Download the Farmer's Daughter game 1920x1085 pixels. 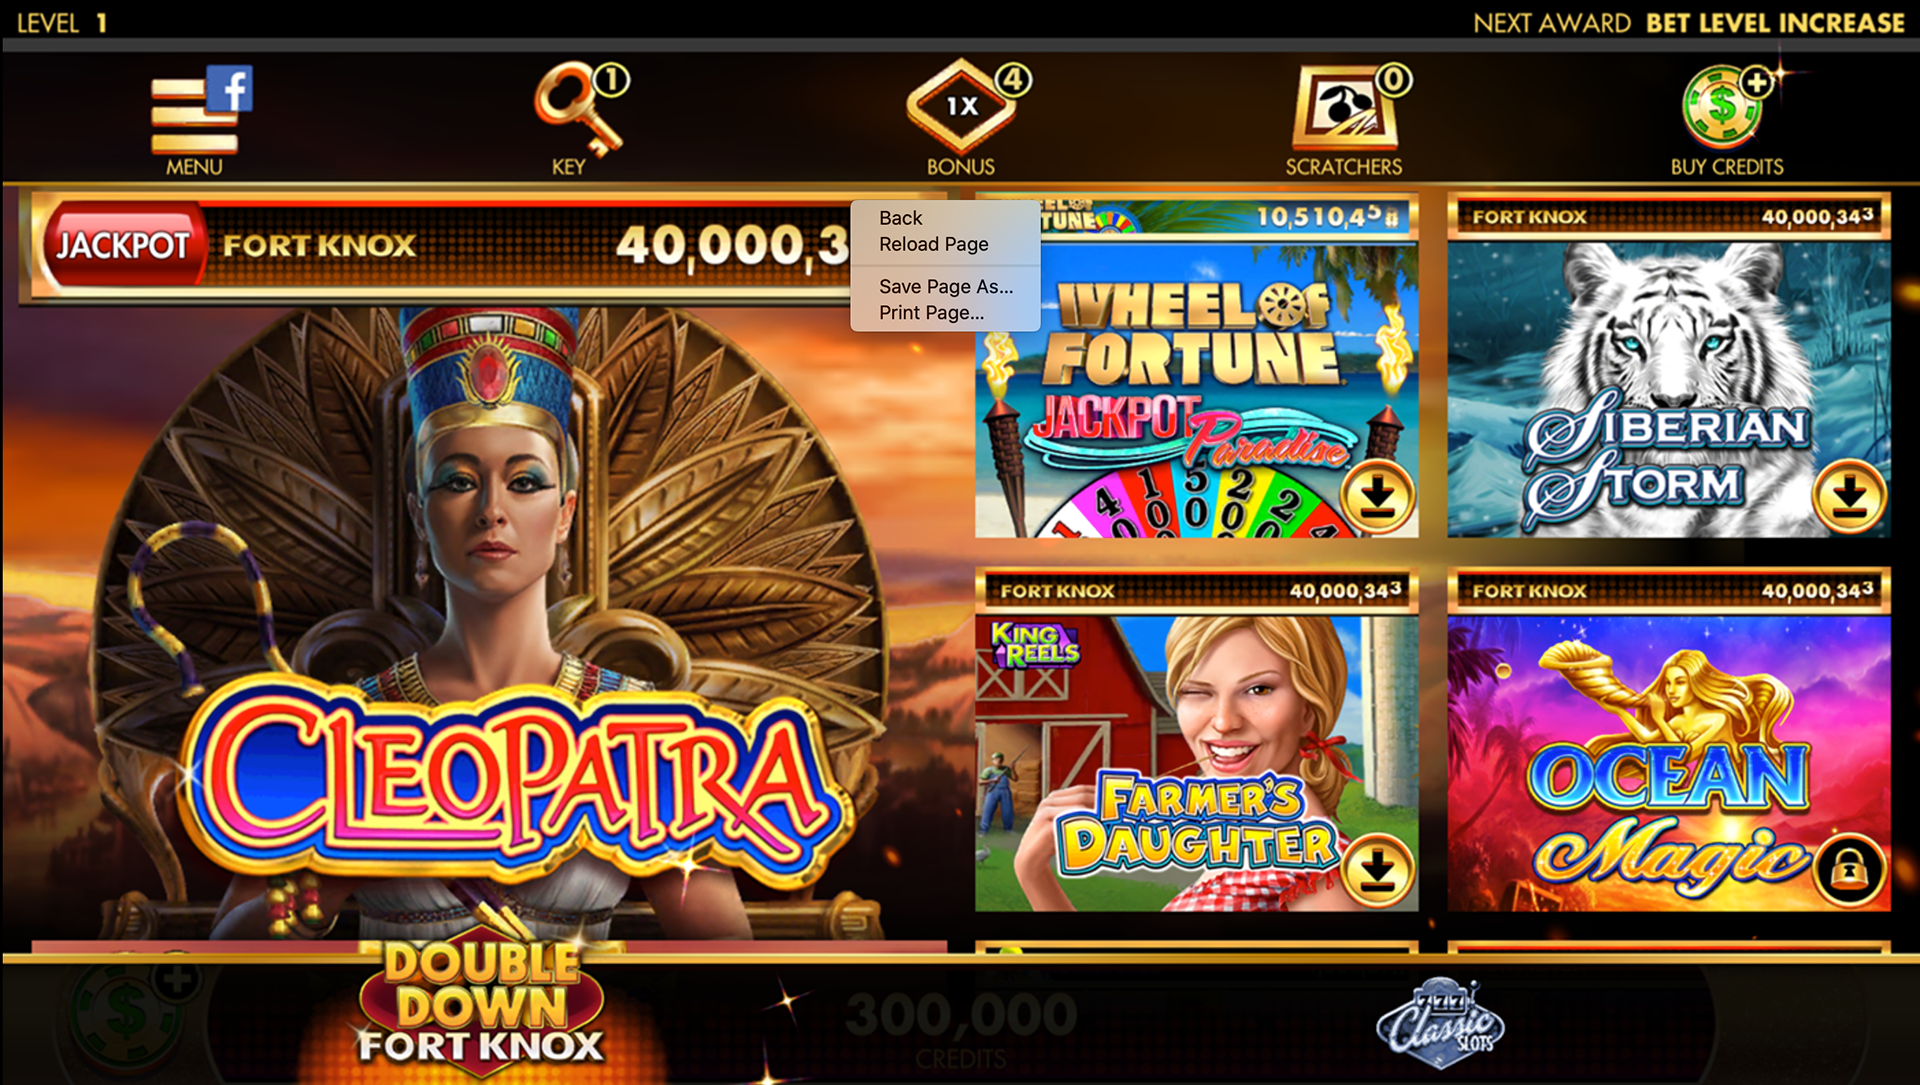1378,870
